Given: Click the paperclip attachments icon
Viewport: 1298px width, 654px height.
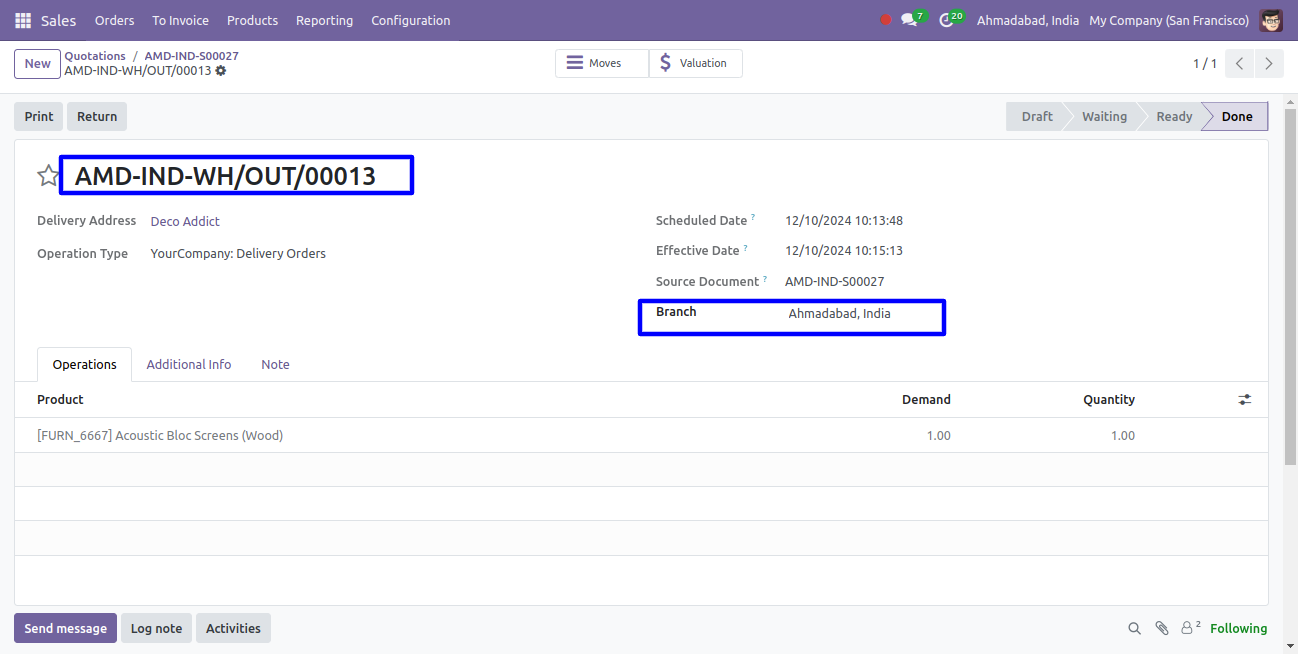Looking at the screenshot, I should click(1161, 628).
